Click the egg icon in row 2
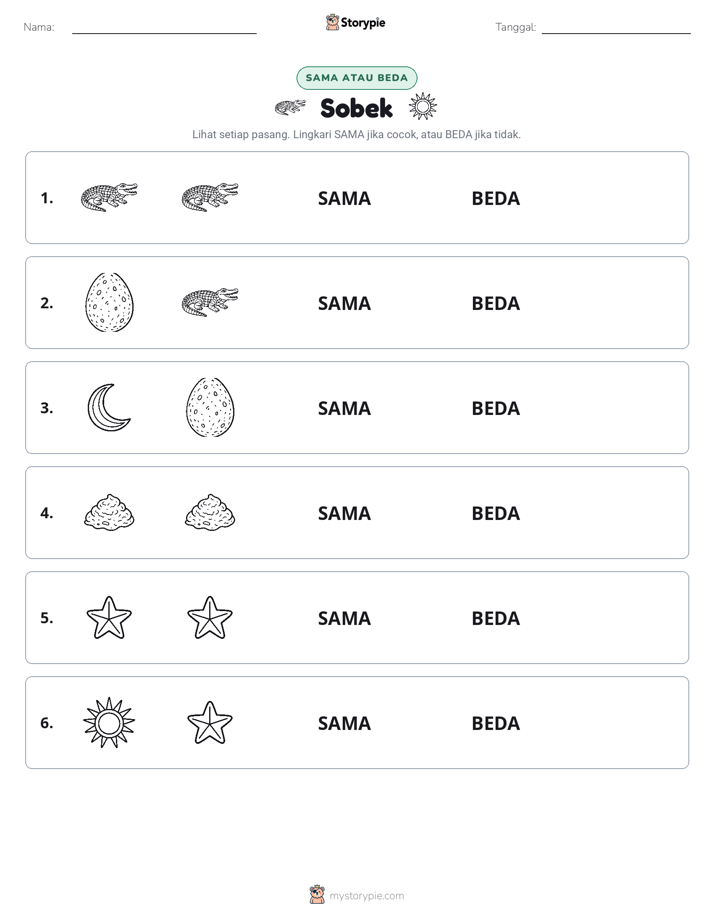The width and height of the screenshot is (714, 924). pyautogui.click(x=109, y=302)
